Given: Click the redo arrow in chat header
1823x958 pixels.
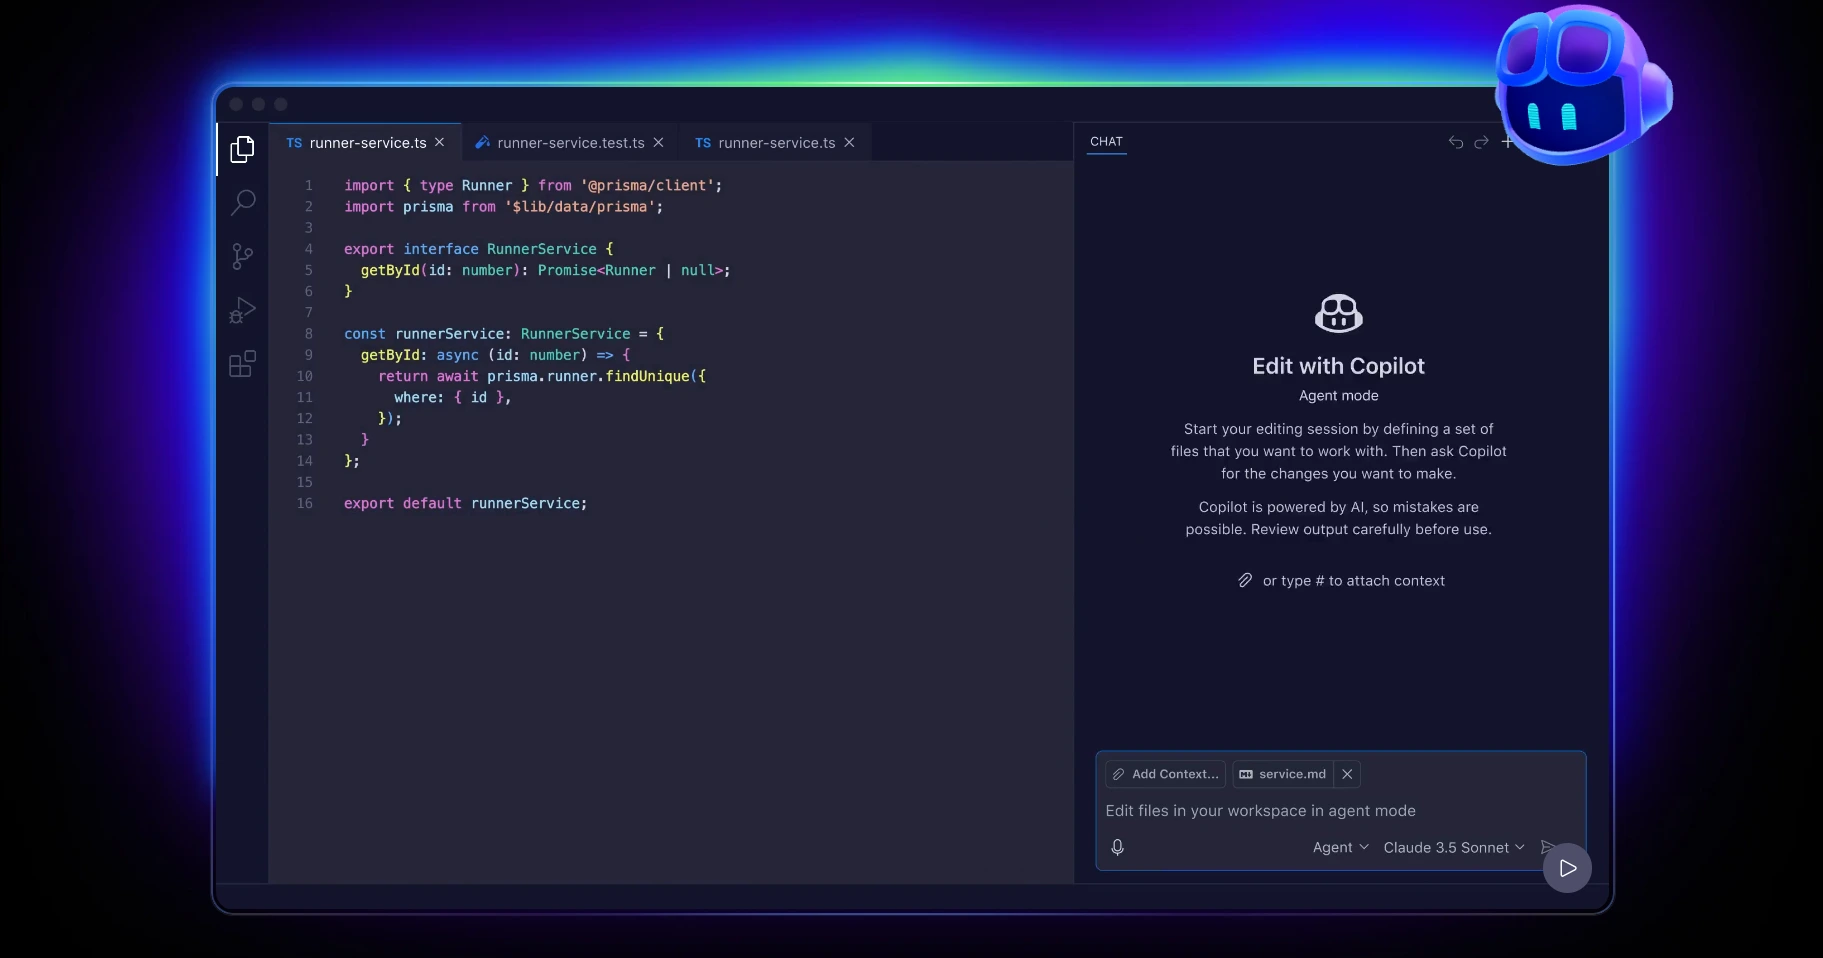Looking at the screenshot, I should tap(1481, 142).
